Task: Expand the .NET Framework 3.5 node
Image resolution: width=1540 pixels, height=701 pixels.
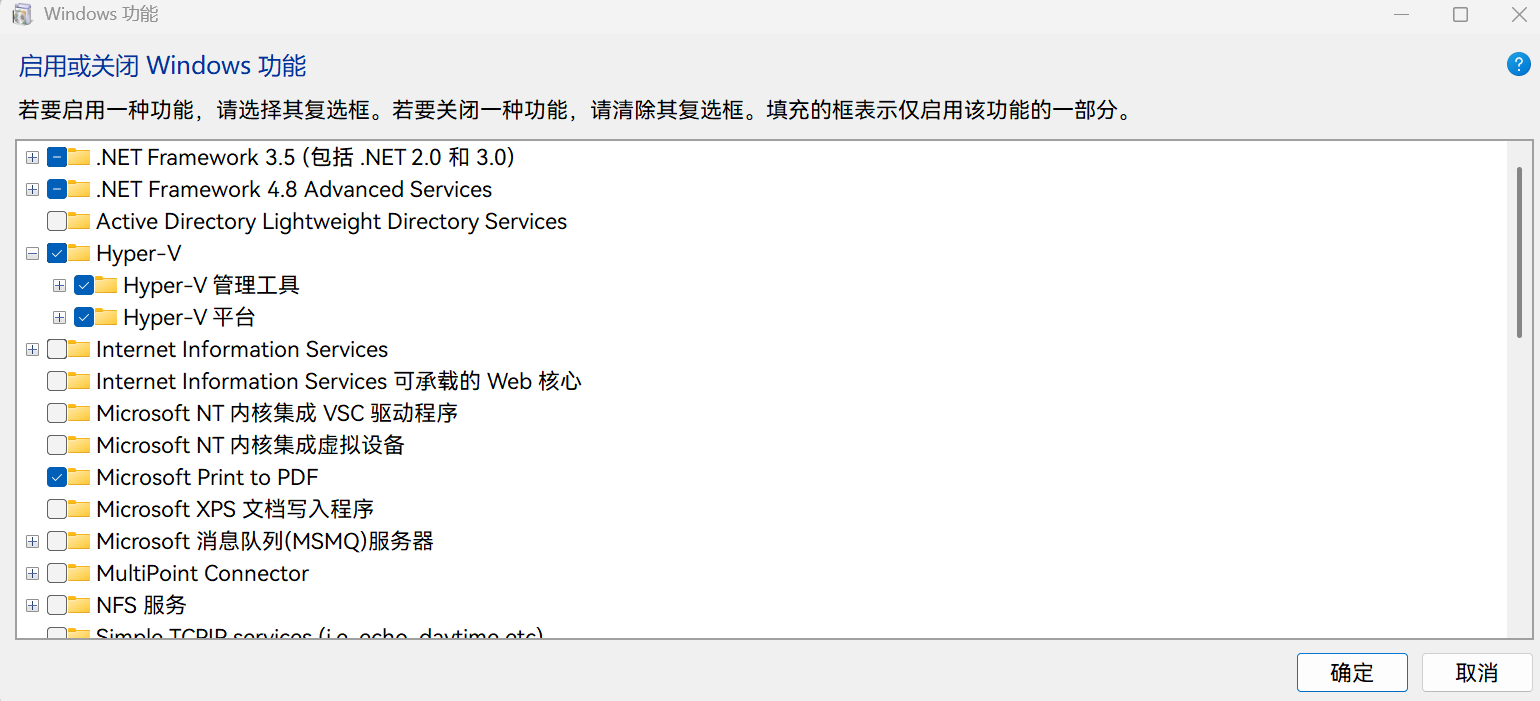Action: [32, 157]
